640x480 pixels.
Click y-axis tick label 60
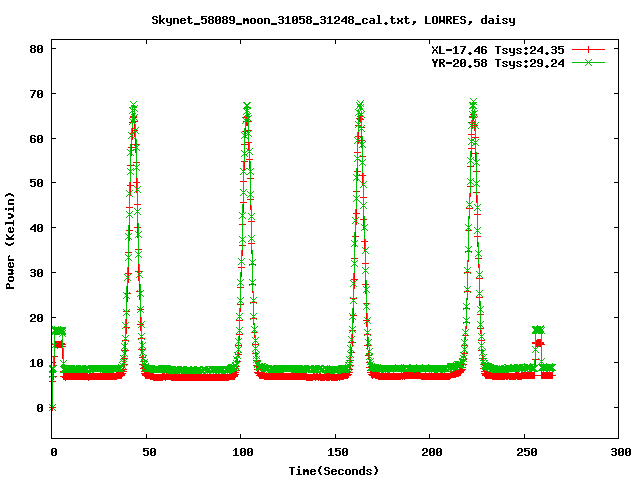37,139
